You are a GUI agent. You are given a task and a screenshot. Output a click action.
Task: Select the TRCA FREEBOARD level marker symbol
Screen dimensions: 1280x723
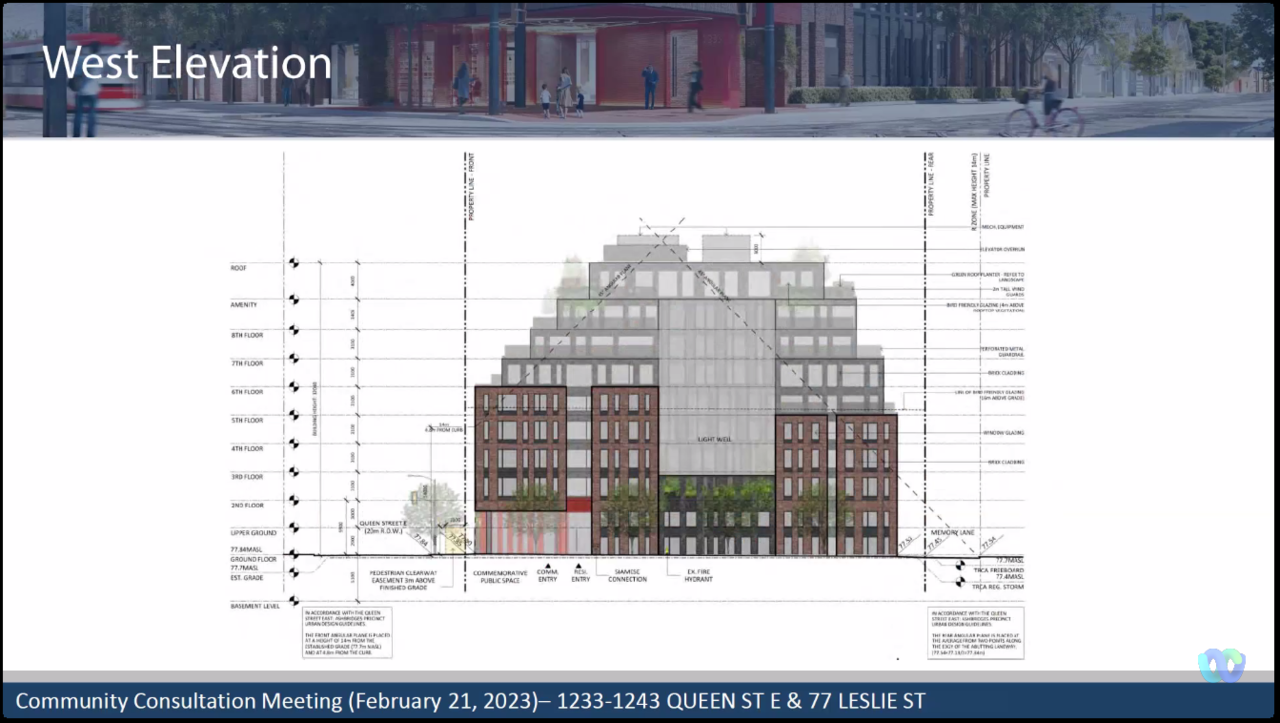click(x=961, y=566)
